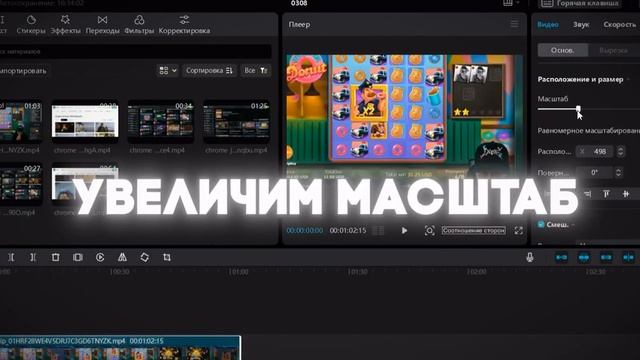The width and height of the screenshot is (640, 360).
Task: Open the layout dropdown in top bar
Action: [x=511, y=3]
